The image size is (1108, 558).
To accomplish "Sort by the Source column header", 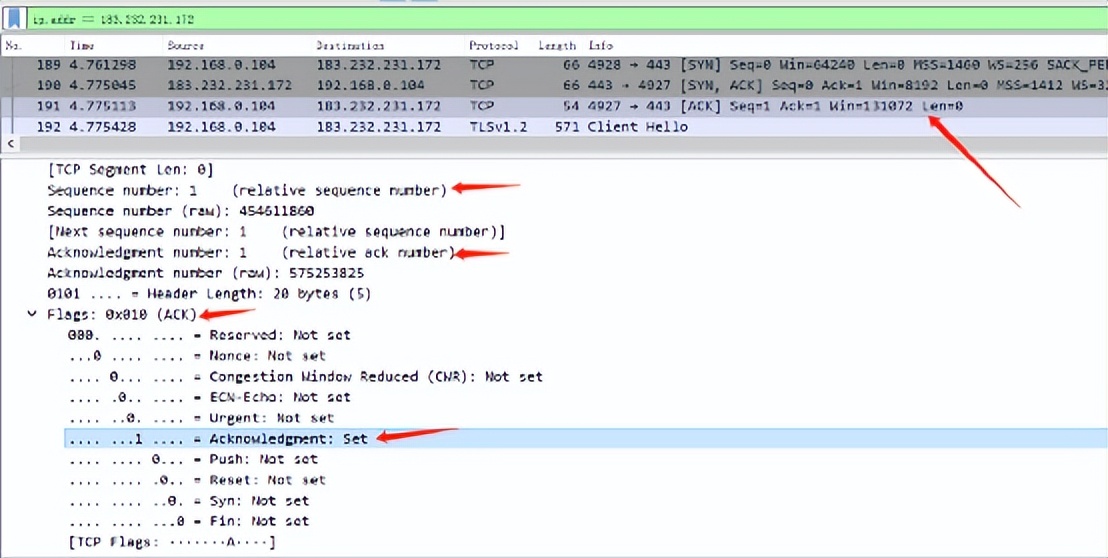I will pyautogui.click(x=186, y=45).
